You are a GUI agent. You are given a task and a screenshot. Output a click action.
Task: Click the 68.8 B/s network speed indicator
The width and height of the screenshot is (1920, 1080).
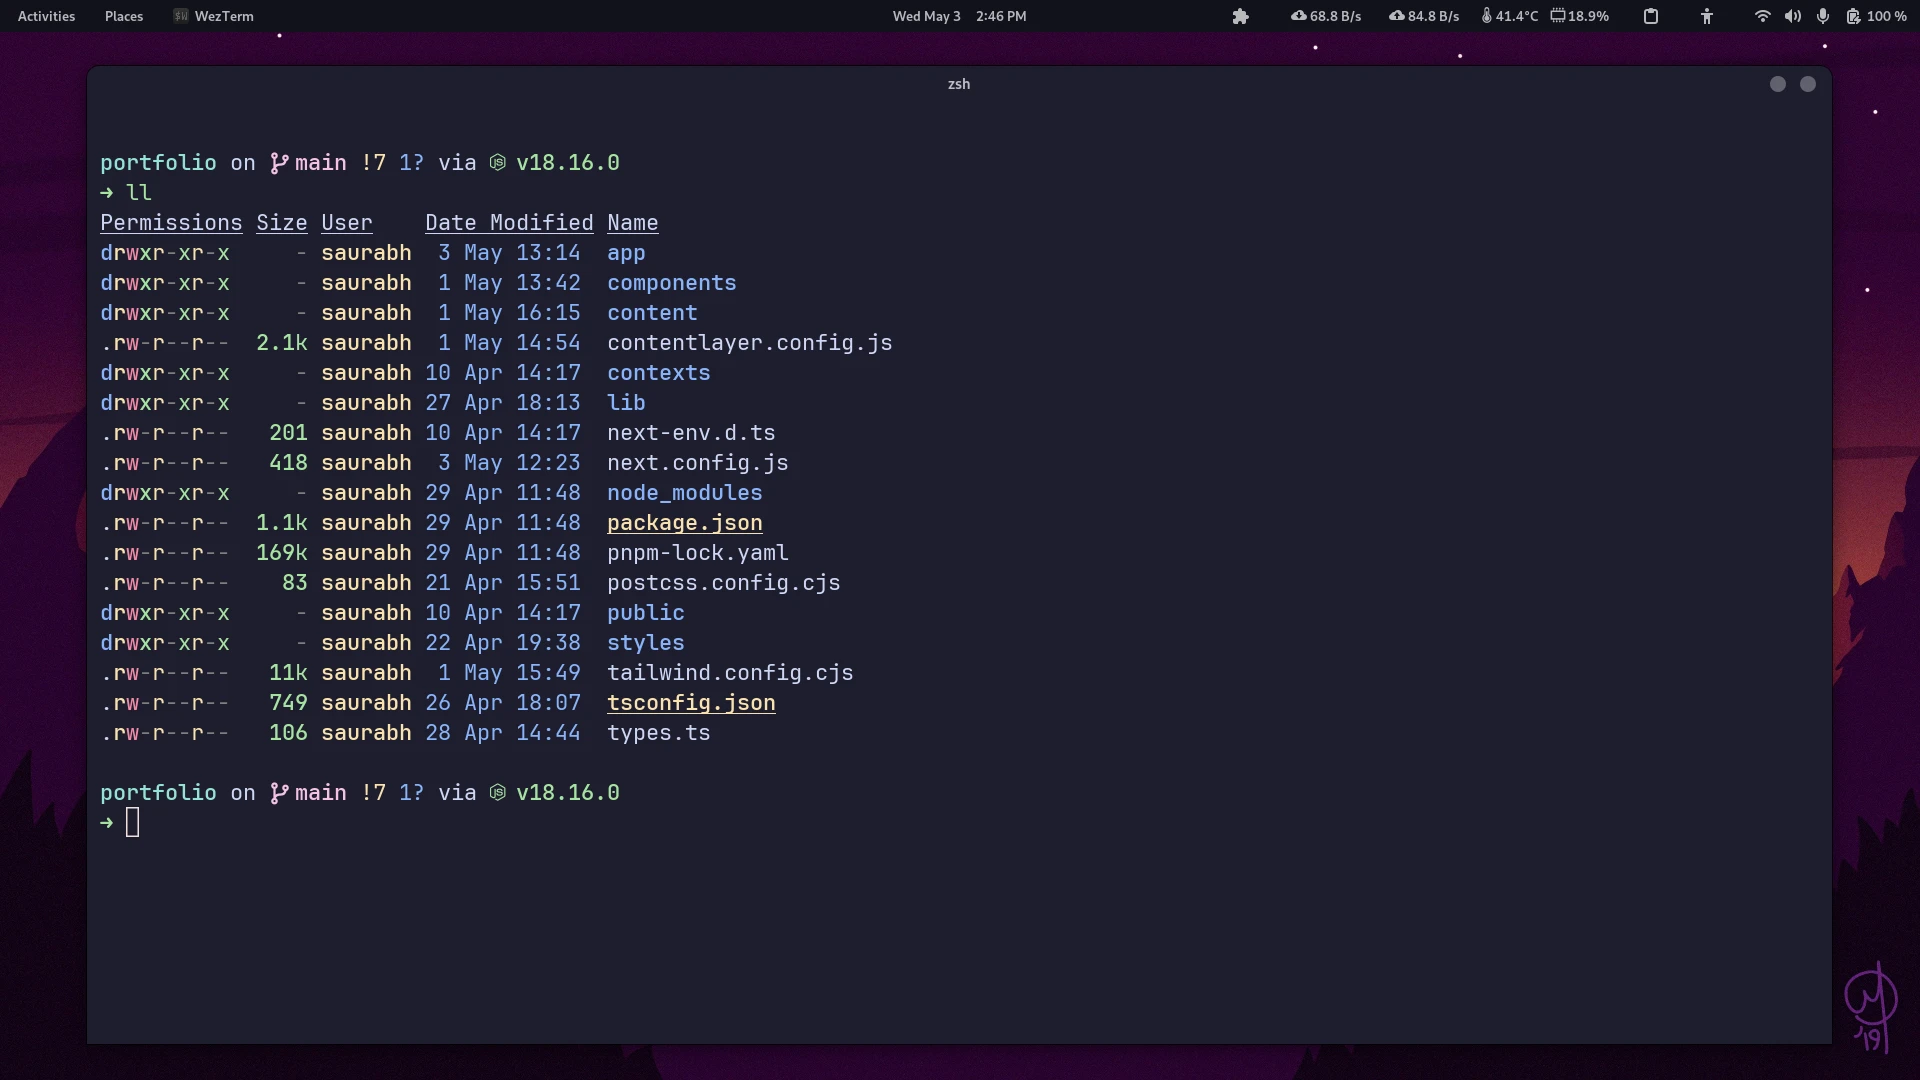pos(1326,16)
